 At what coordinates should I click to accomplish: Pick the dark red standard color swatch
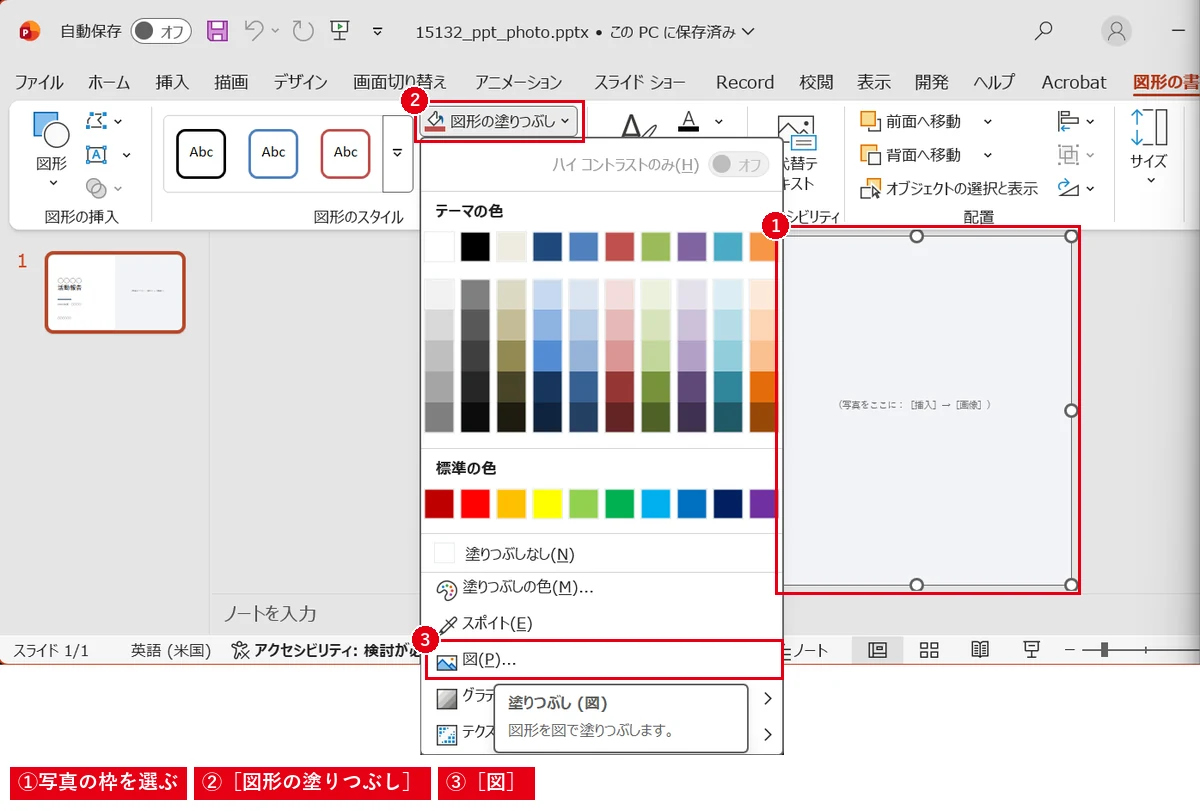[439, 503]
